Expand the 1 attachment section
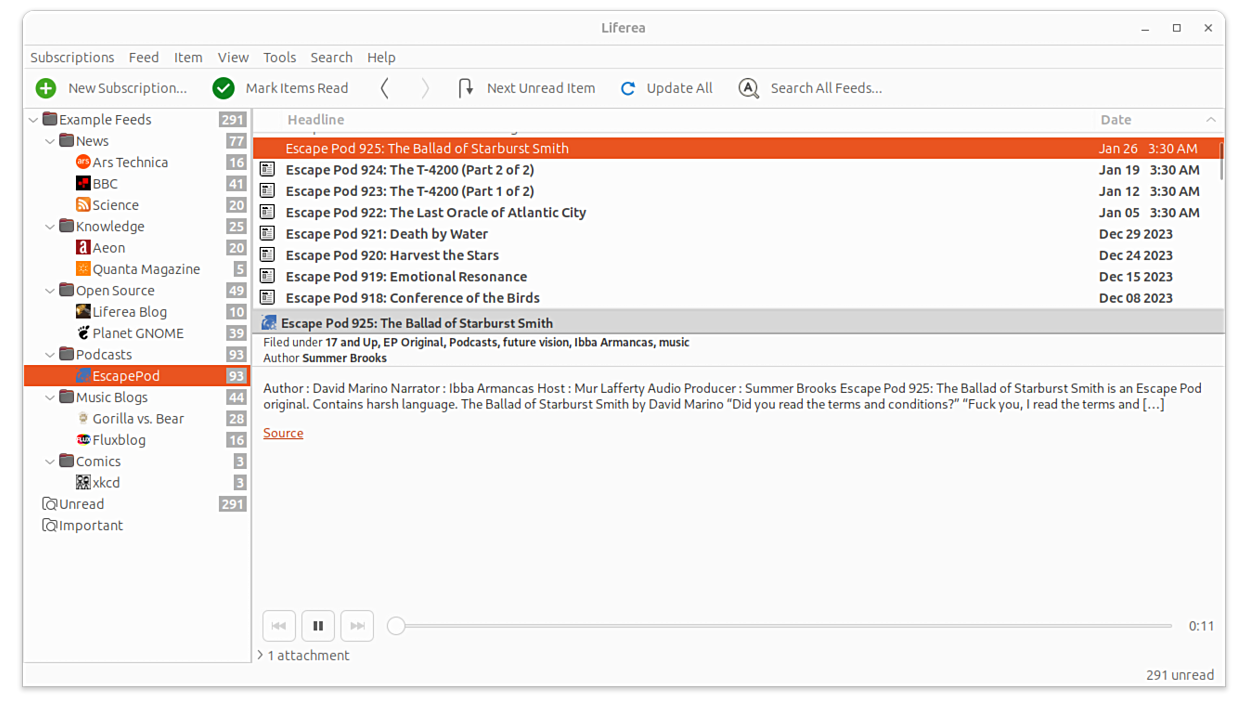Image resolution: width=1248 pixels, height=702 pixels. pyautogui.click(x=261, y=656)
